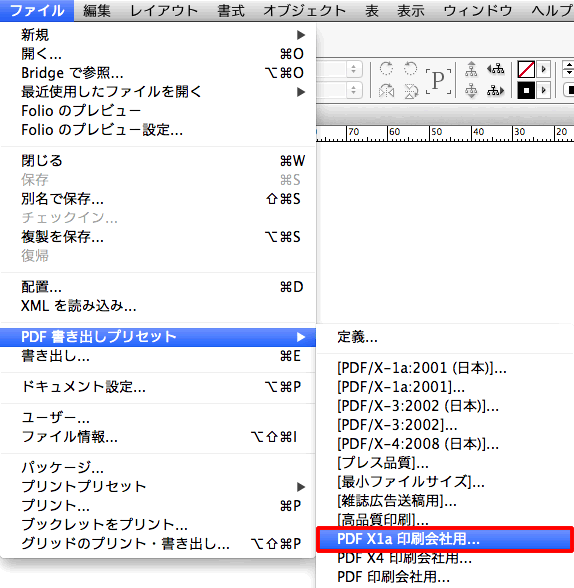This screenshot has width=574, height=588.
Task: Select [PDF/X-3:2002]... preset
Action: click(445, 425)
